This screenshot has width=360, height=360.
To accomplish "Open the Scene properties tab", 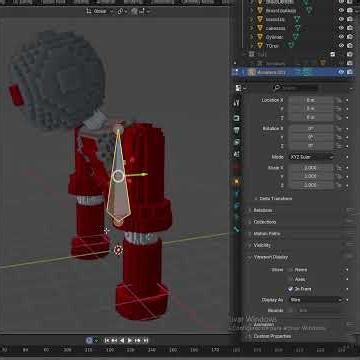I will (237, 154).
